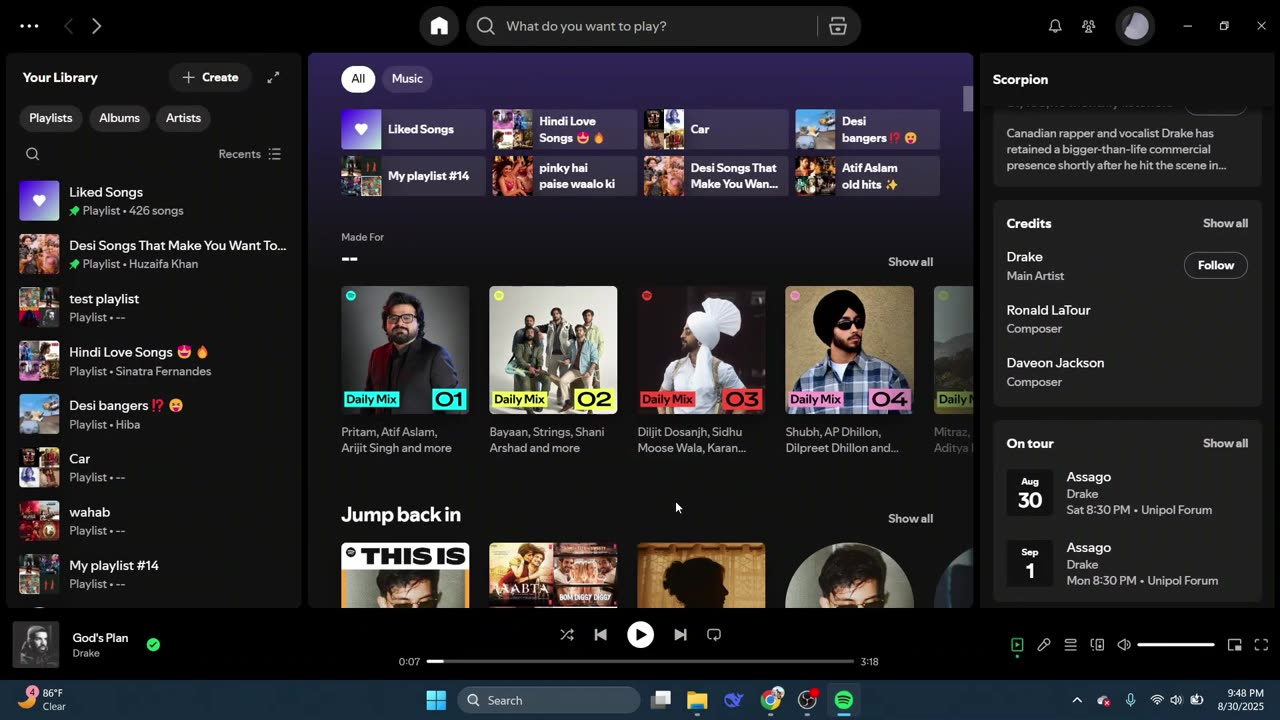Viewport: 1280px width, 720px height.
Task: Open File Explorer from the taskbar
Action: point(697,700)
